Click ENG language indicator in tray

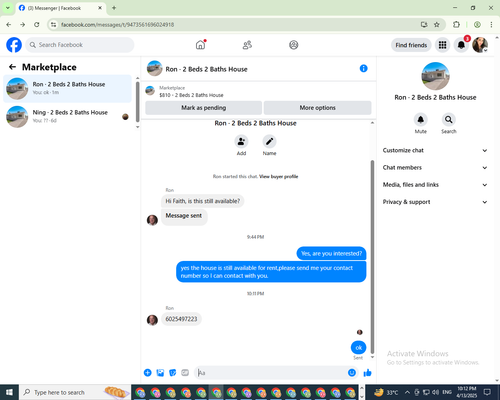point(447,392)
